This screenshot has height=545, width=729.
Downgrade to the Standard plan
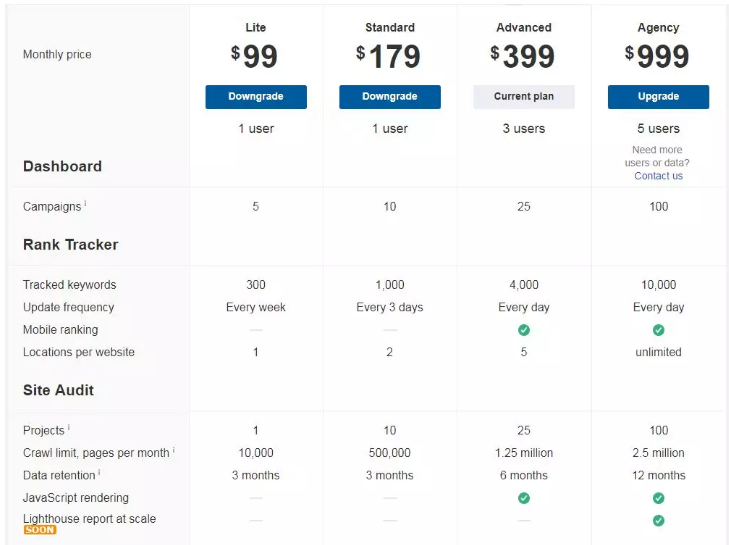click(x=390, y=97)
